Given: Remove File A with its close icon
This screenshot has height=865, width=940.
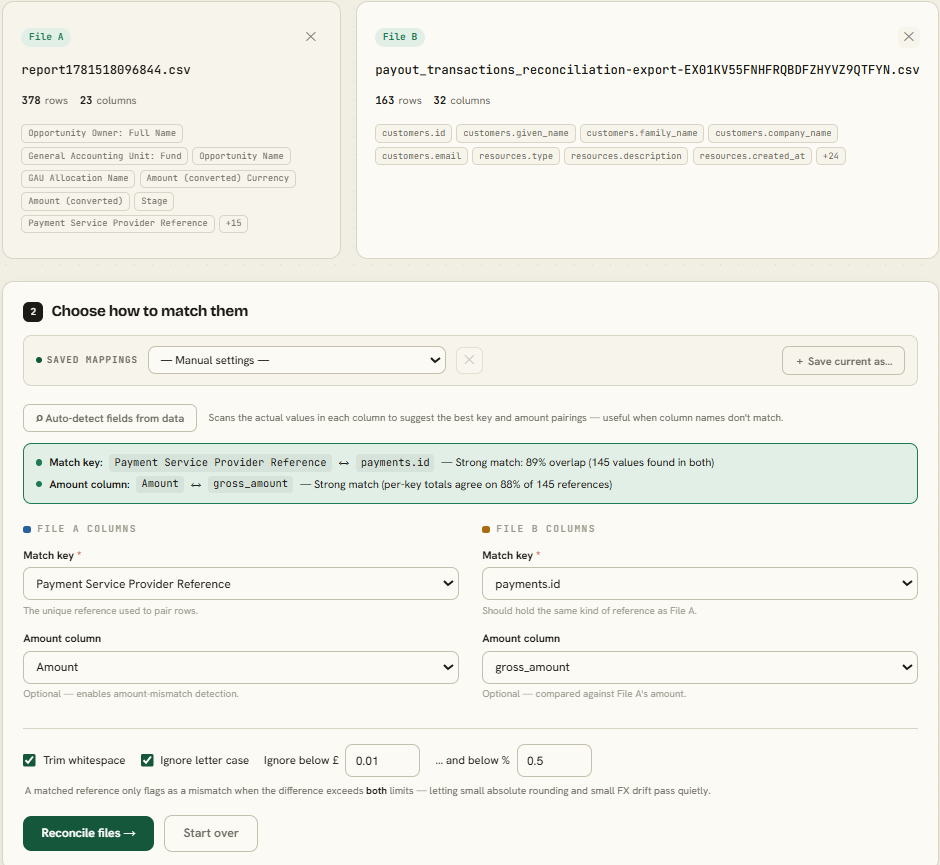Looking at the screenshot, I should point(311,37).
